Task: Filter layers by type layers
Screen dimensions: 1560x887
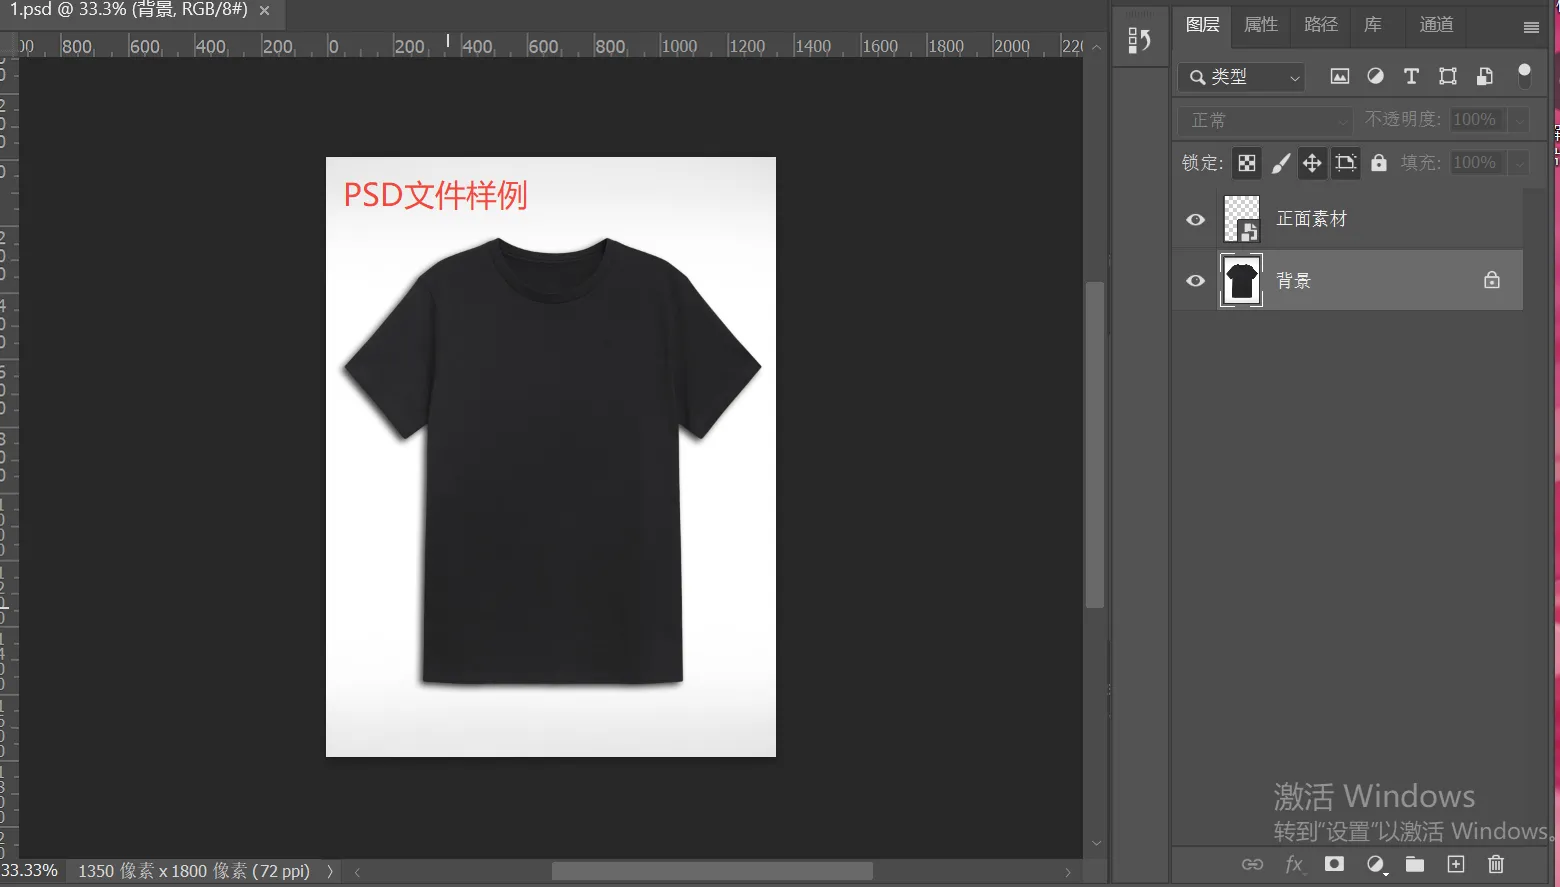Action: pos(1411,76)
